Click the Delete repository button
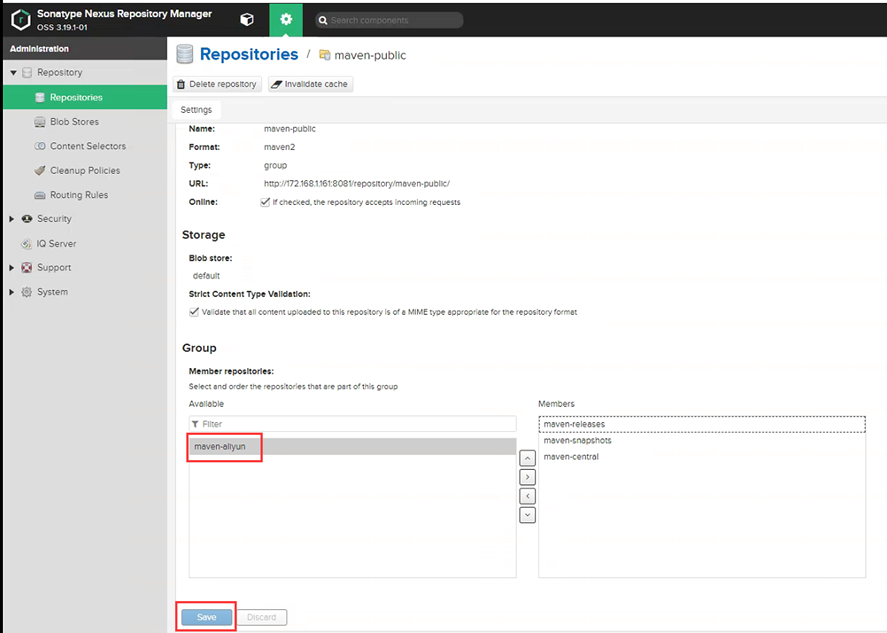The image size is (887, 633). coord(217,84)
